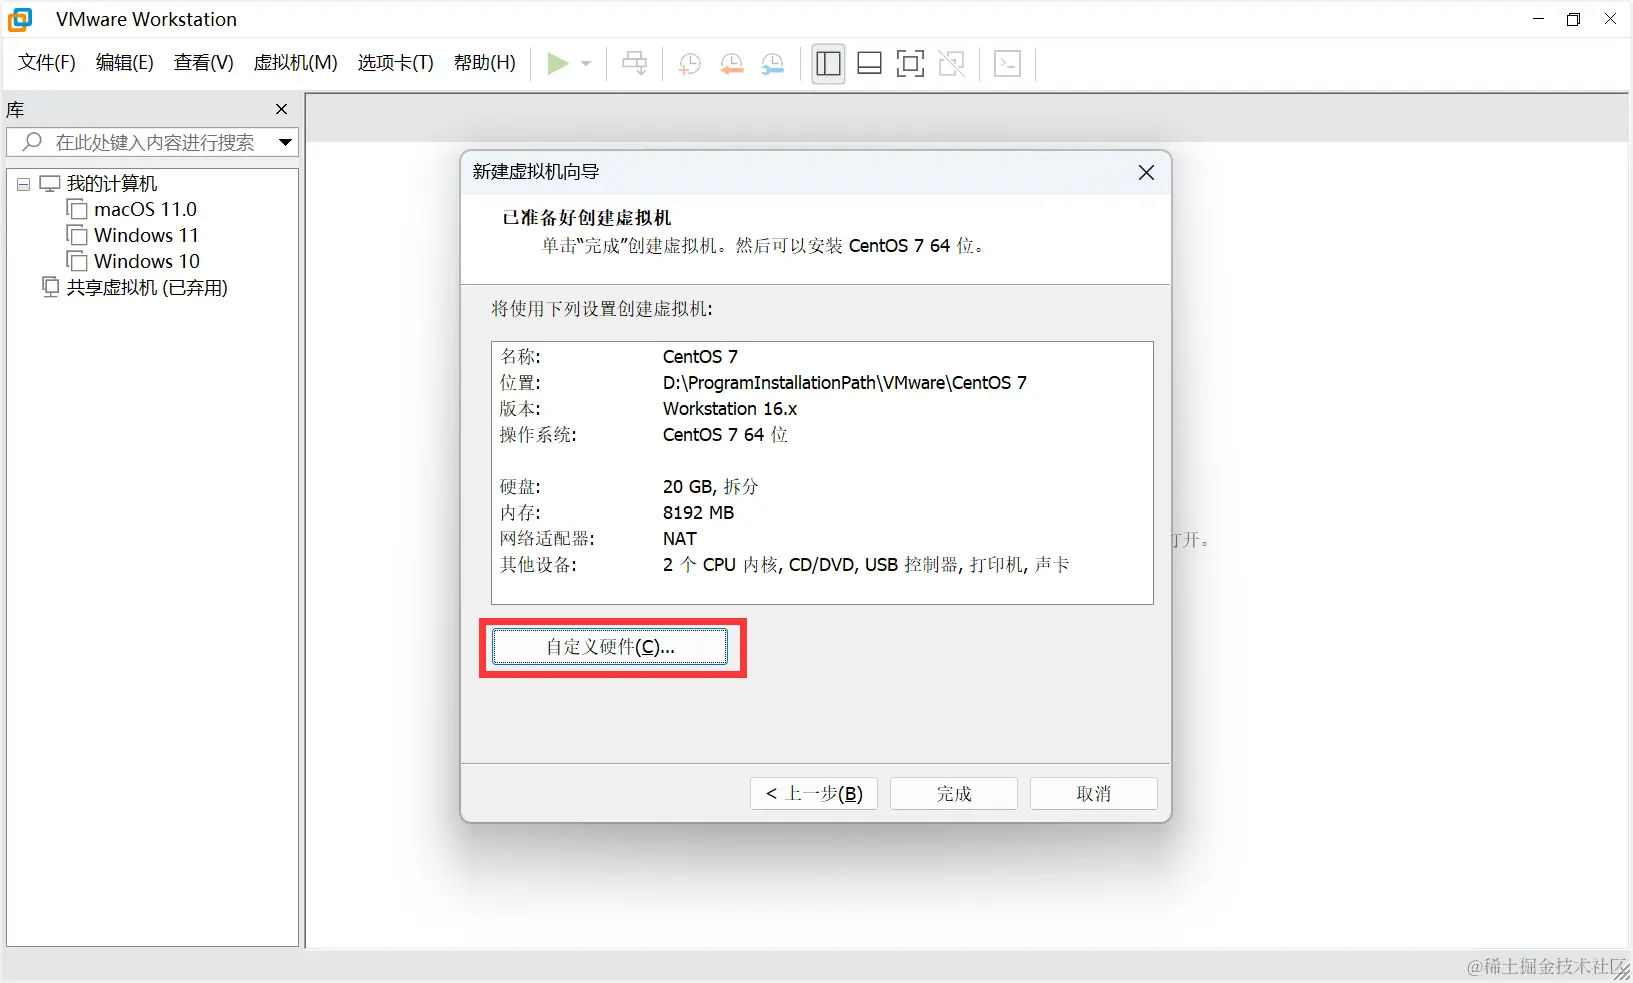Click the Take Snapshot toolbar icon

(690, 64)
